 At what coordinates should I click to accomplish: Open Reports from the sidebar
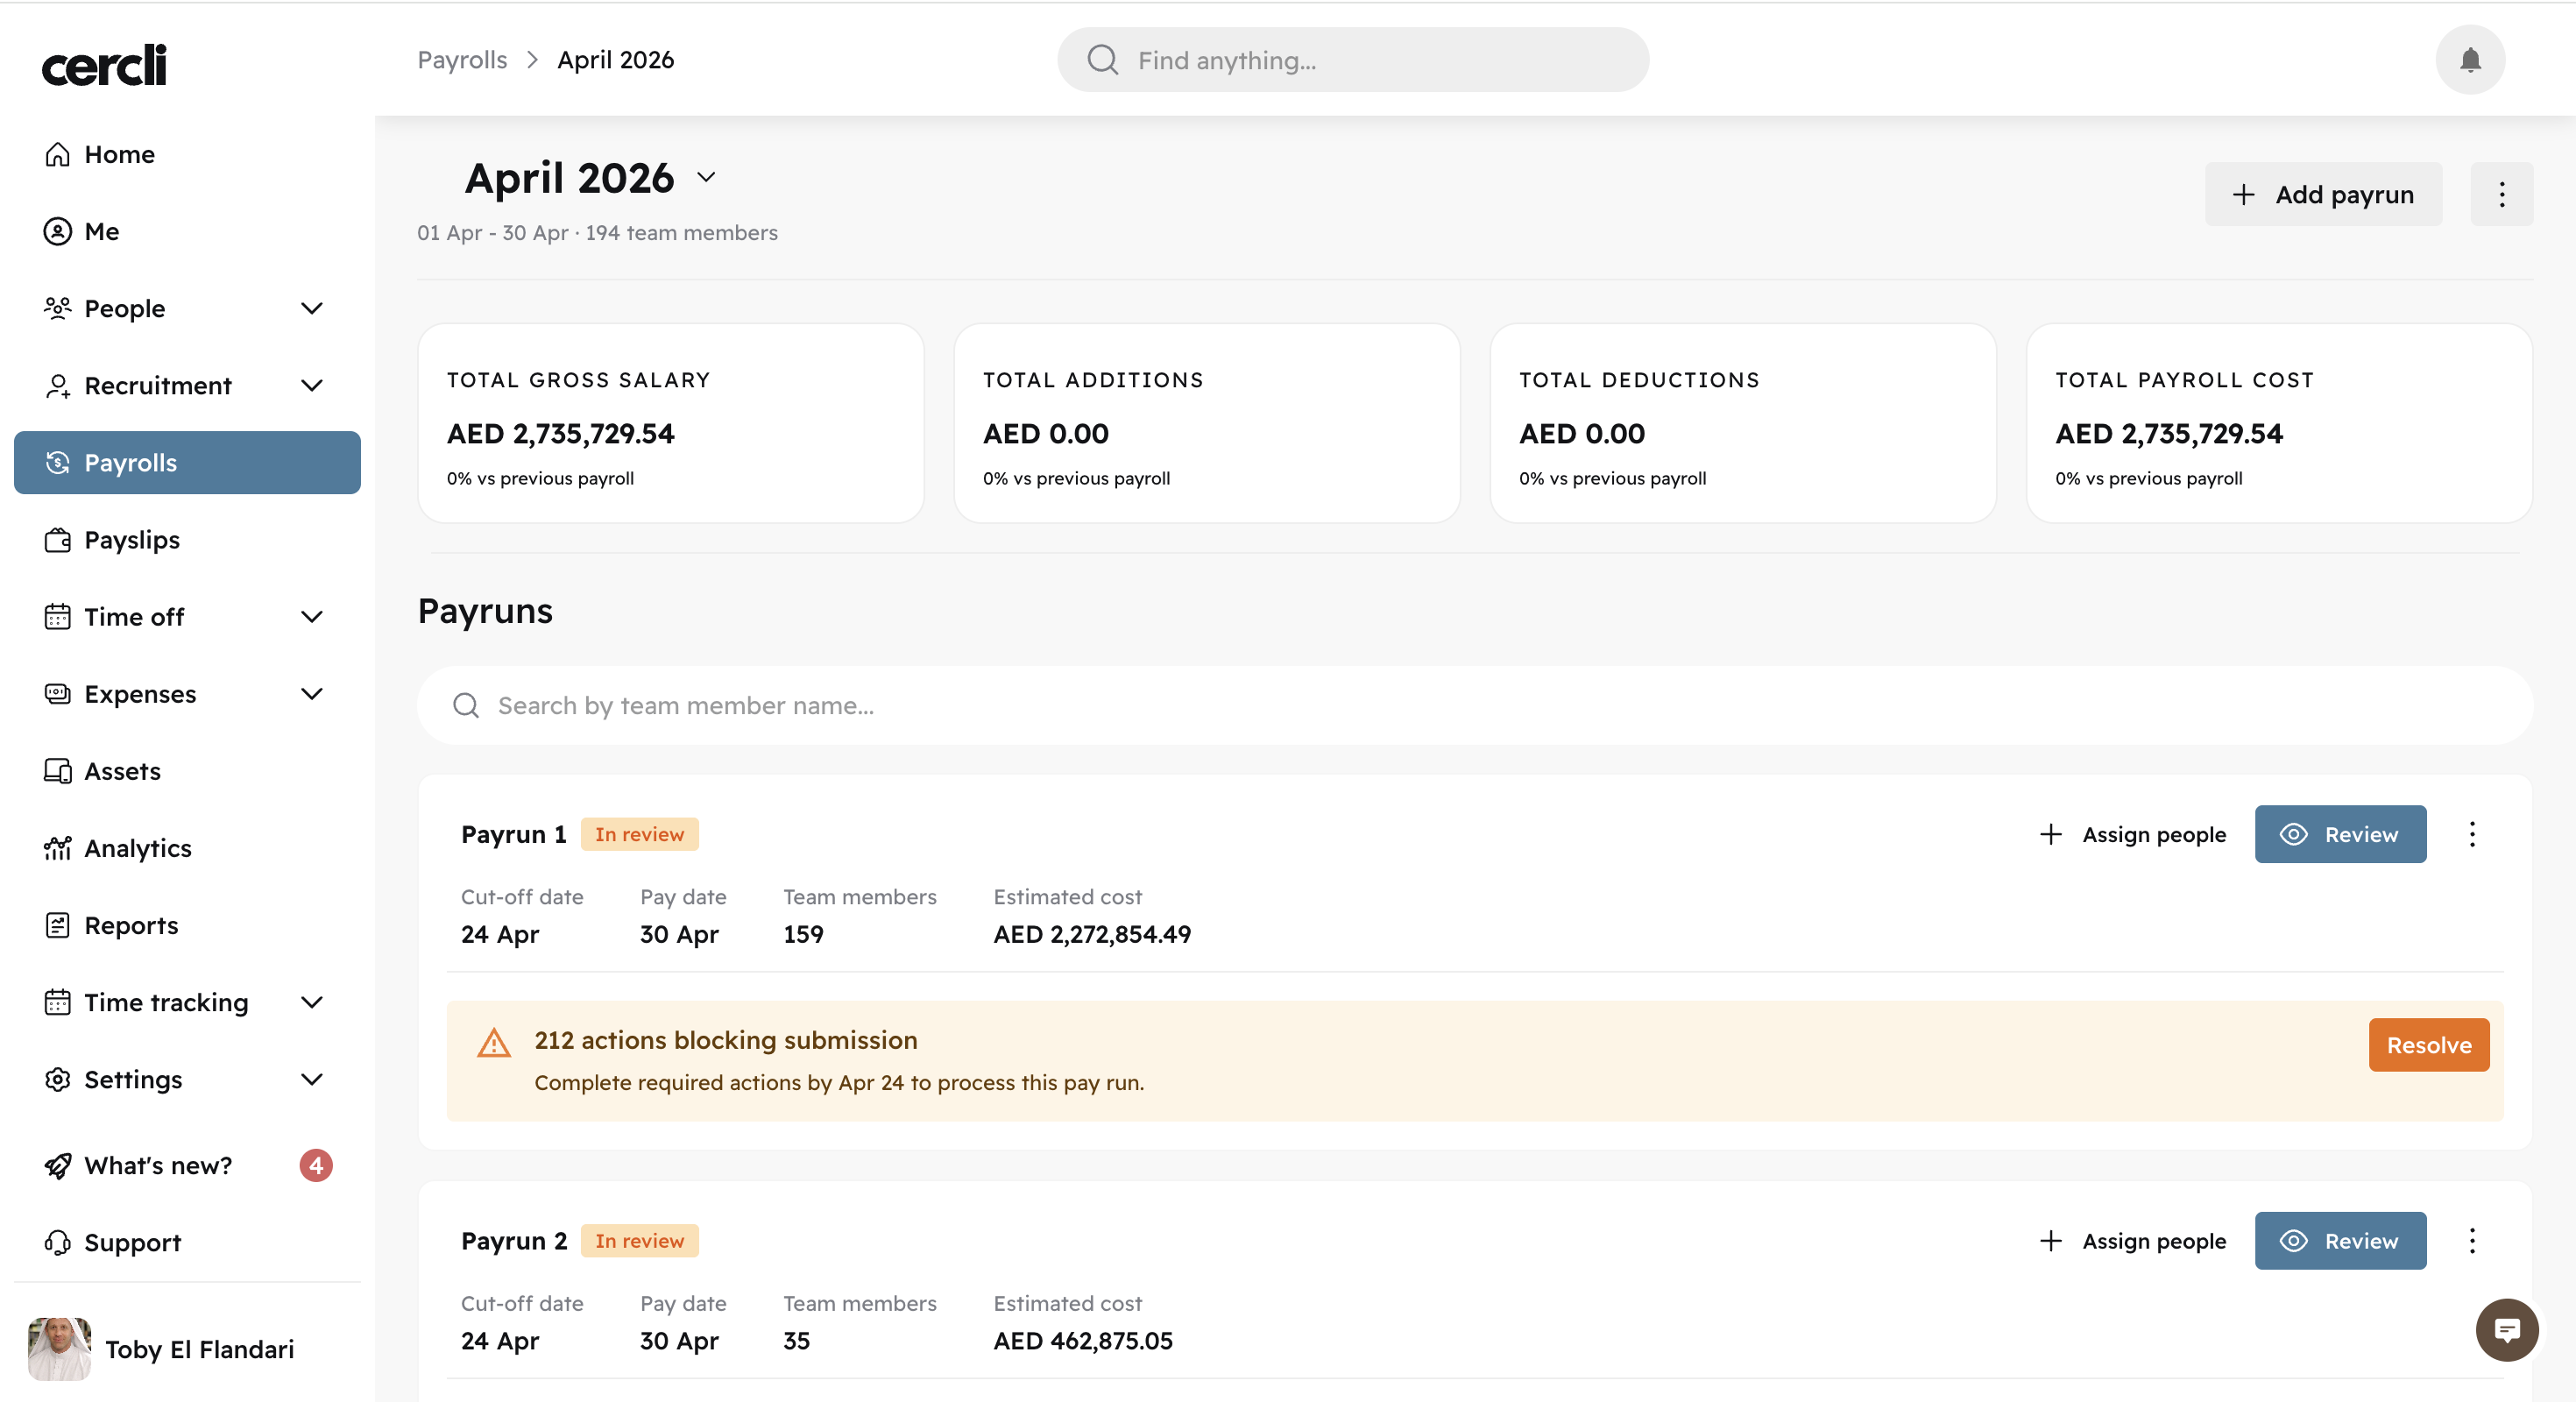click(x=131, y=925)
